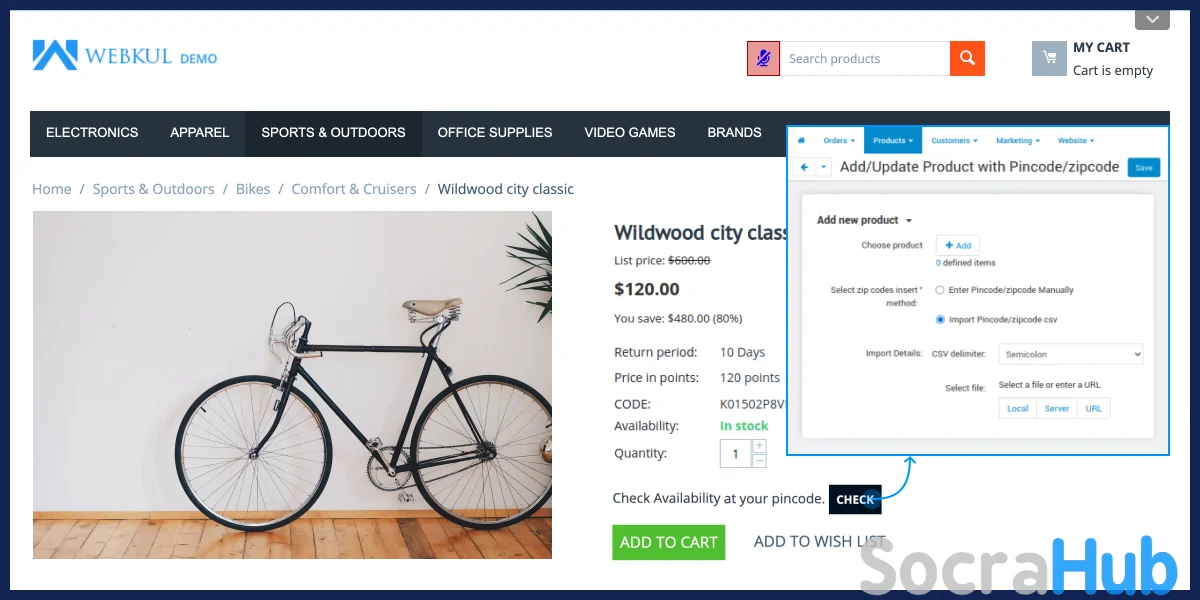Image resolution: width=1200 pixels, height=600 pixels.
Task: Click the Webkul Demo logo
Action: coord(125,56)
